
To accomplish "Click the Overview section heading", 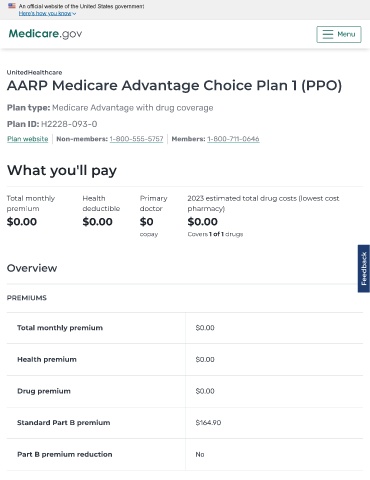I will [32, 268].
